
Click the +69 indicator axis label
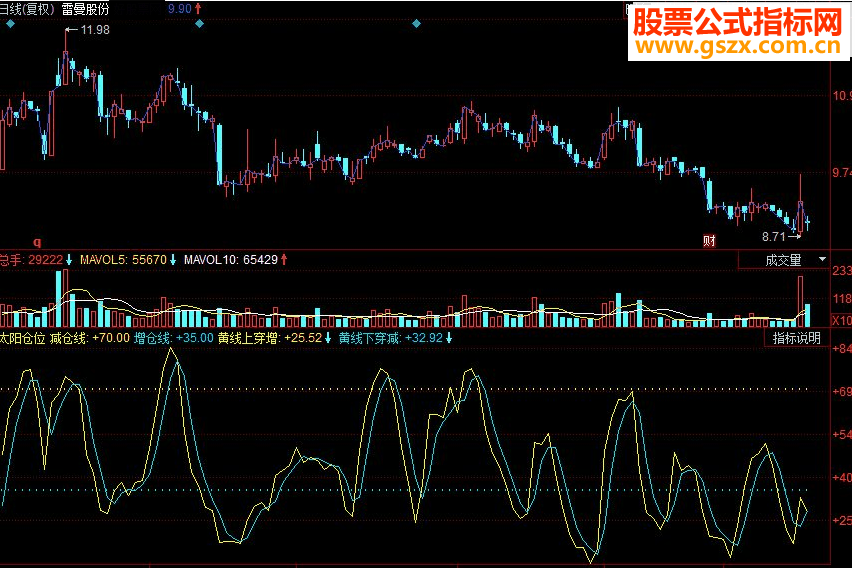(842, 392)
